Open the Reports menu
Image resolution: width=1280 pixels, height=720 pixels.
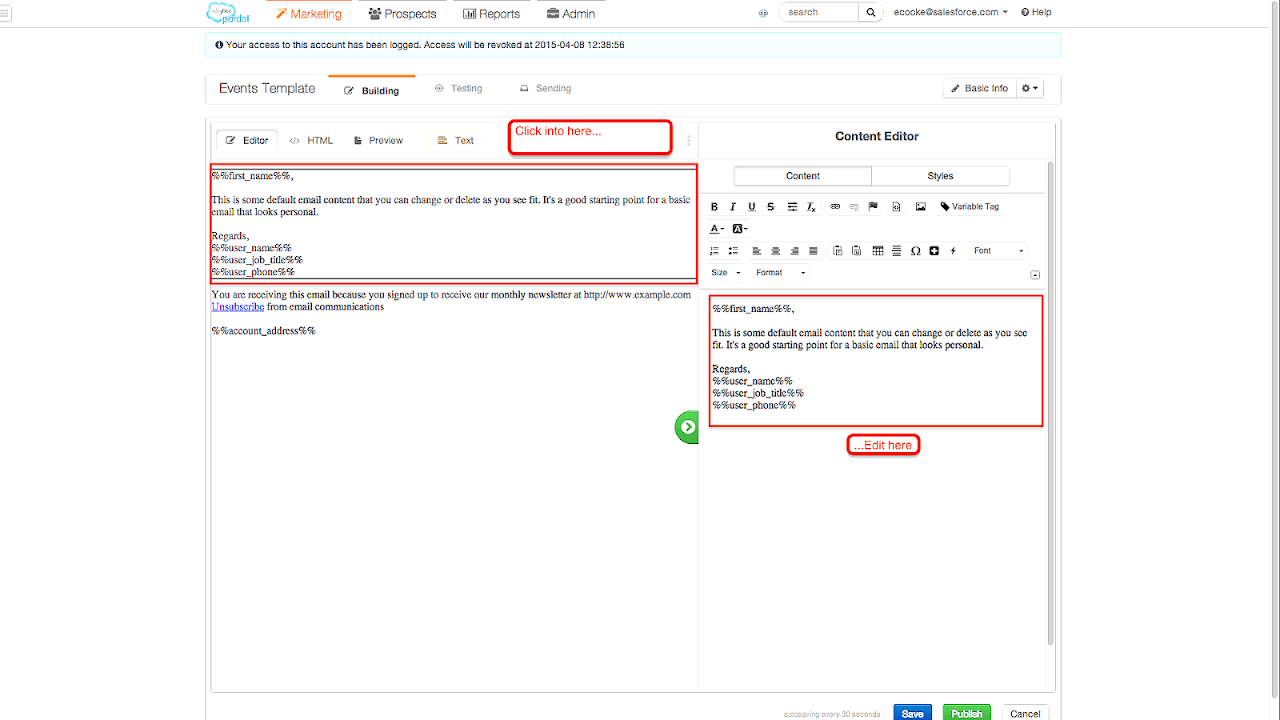(x=491, y=14)
